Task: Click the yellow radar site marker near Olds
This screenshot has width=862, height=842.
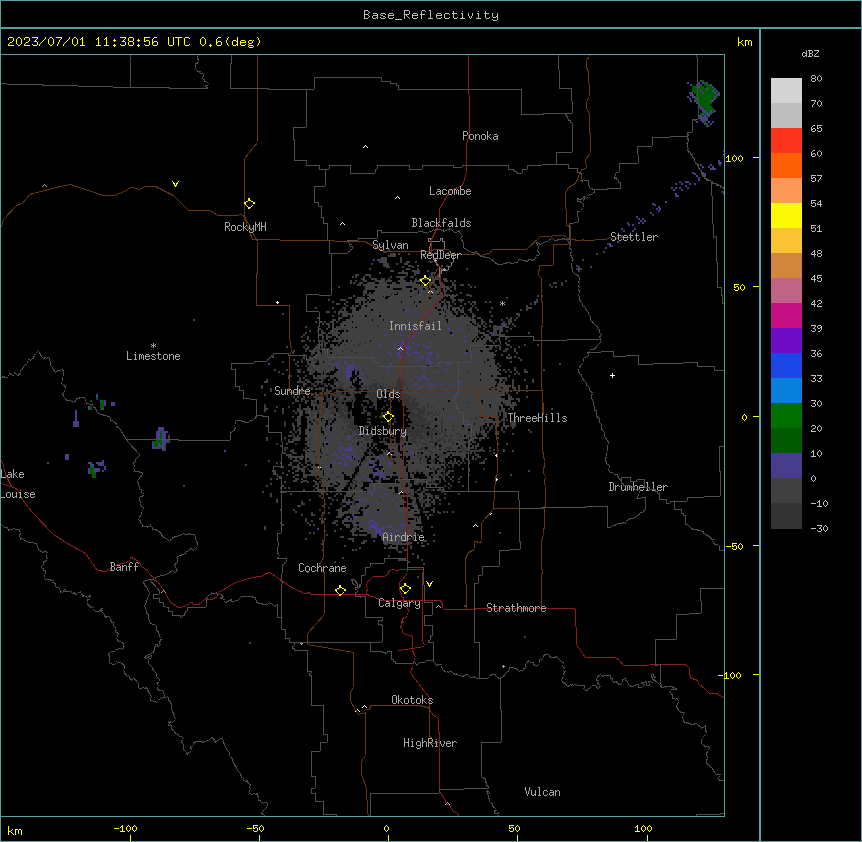Action: pyautogui.click(x=388, y=417)
